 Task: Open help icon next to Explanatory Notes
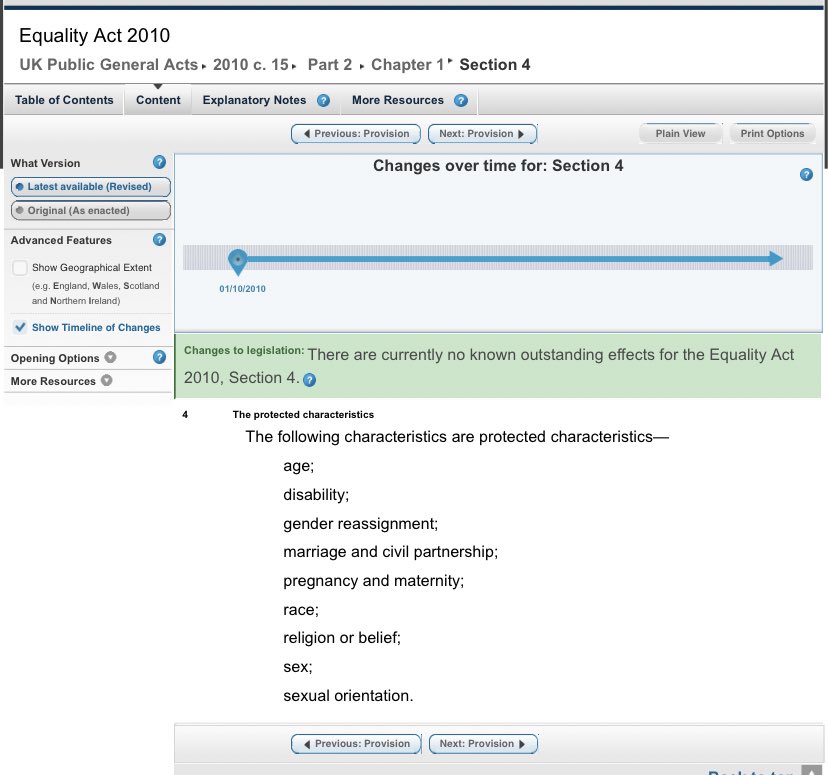[323, 100]
